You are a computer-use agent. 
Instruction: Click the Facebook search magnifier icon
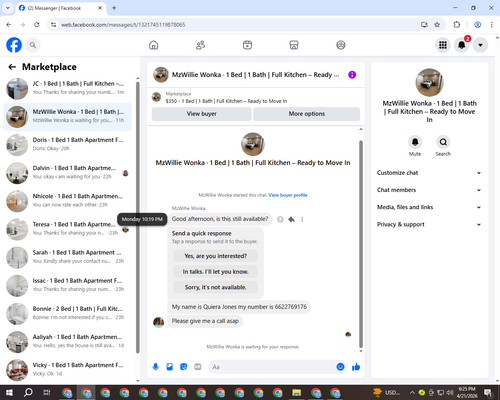coord(33,45)
